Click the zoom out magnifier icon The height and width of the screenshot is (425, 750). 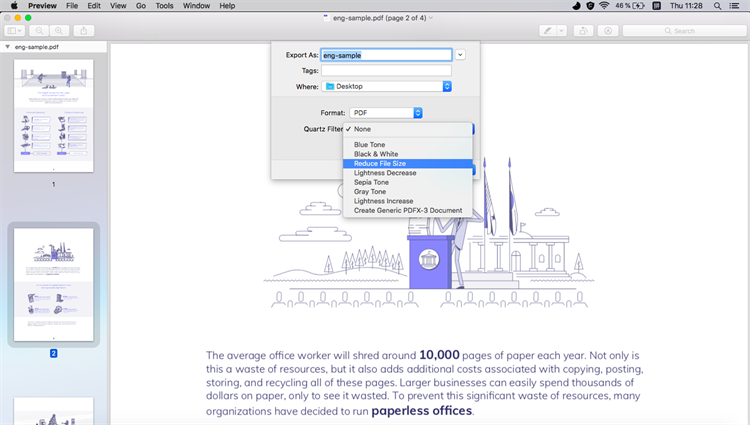pos(39,31)
